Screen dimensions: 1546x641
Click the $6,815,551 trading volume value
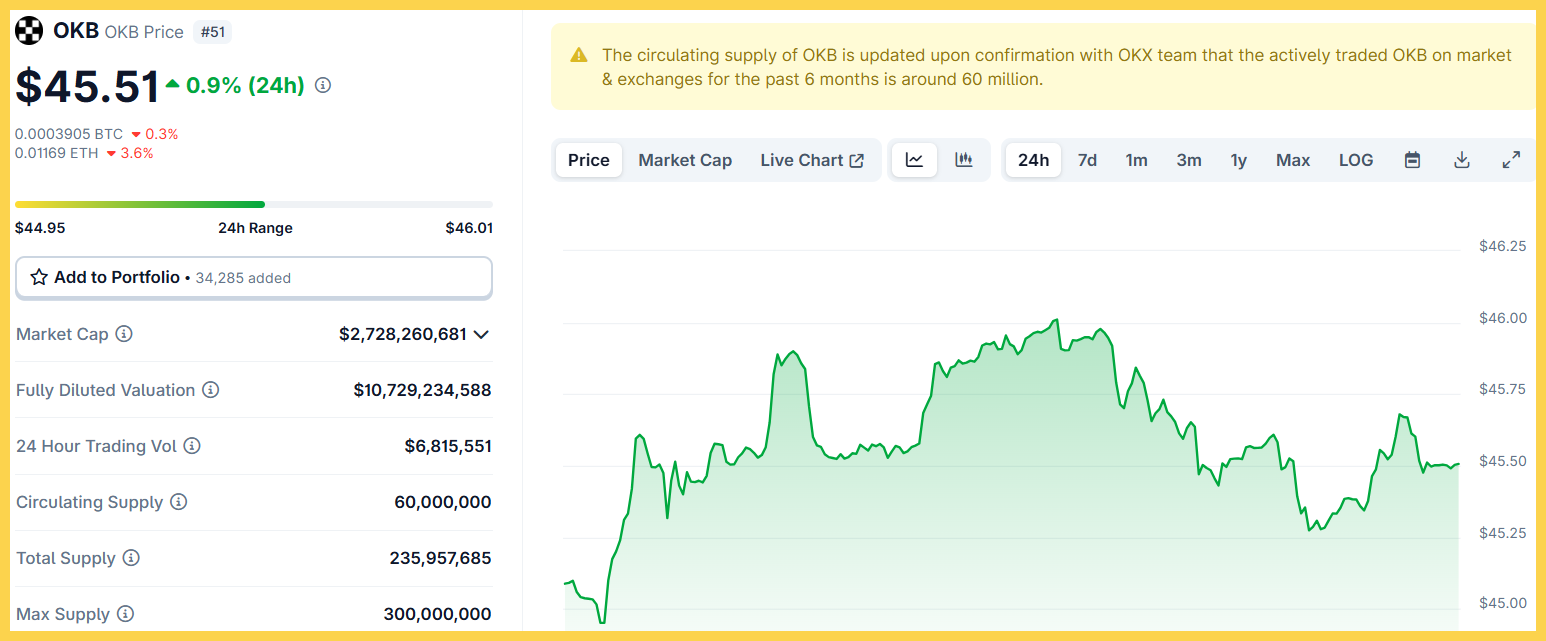(448, 446)
